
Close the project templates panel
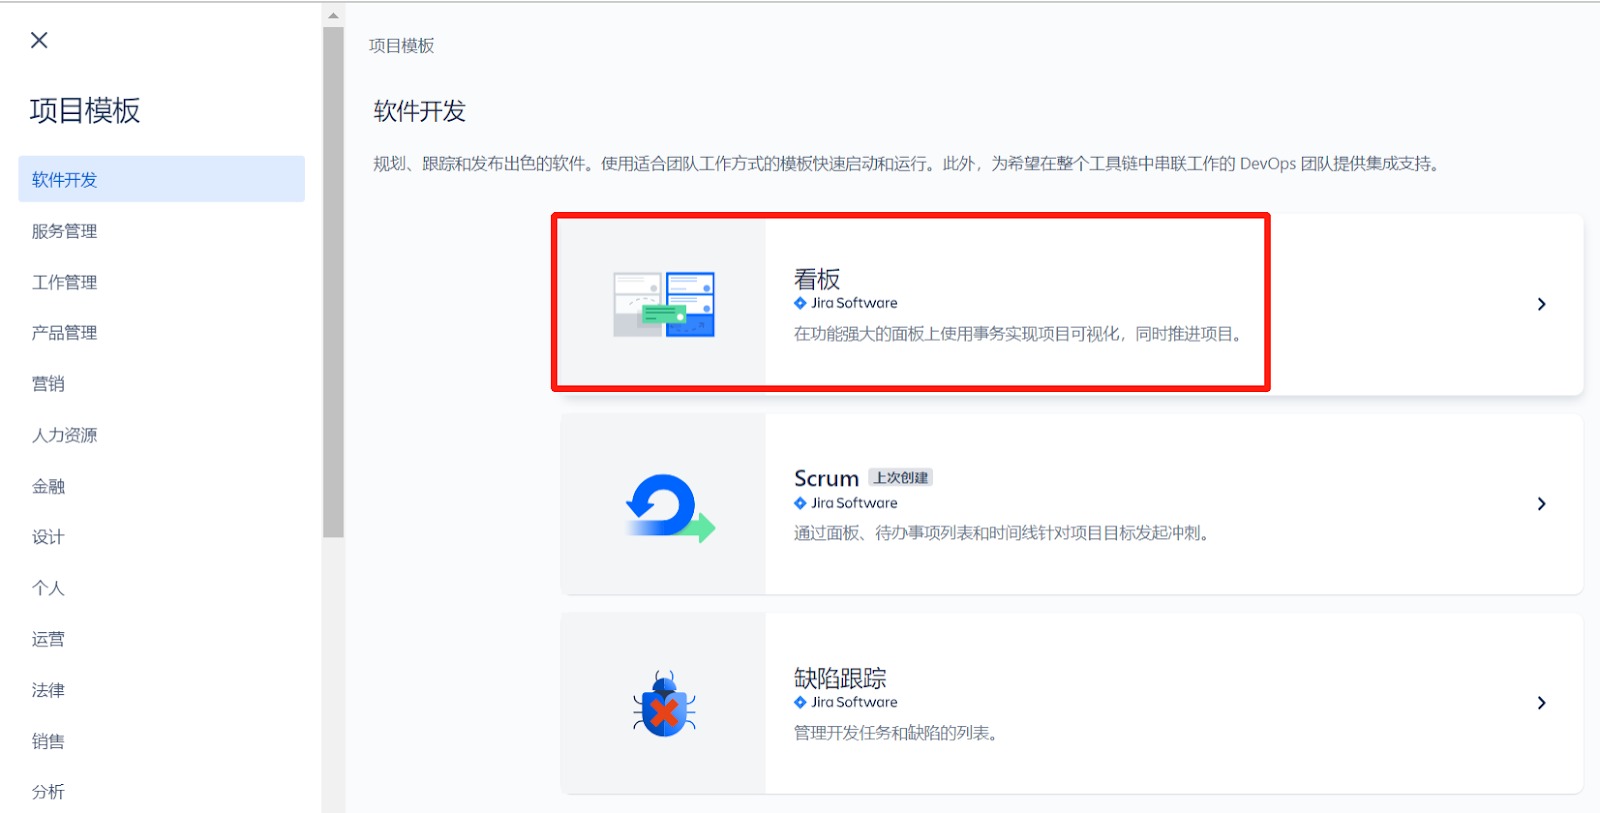pos(39,40)
